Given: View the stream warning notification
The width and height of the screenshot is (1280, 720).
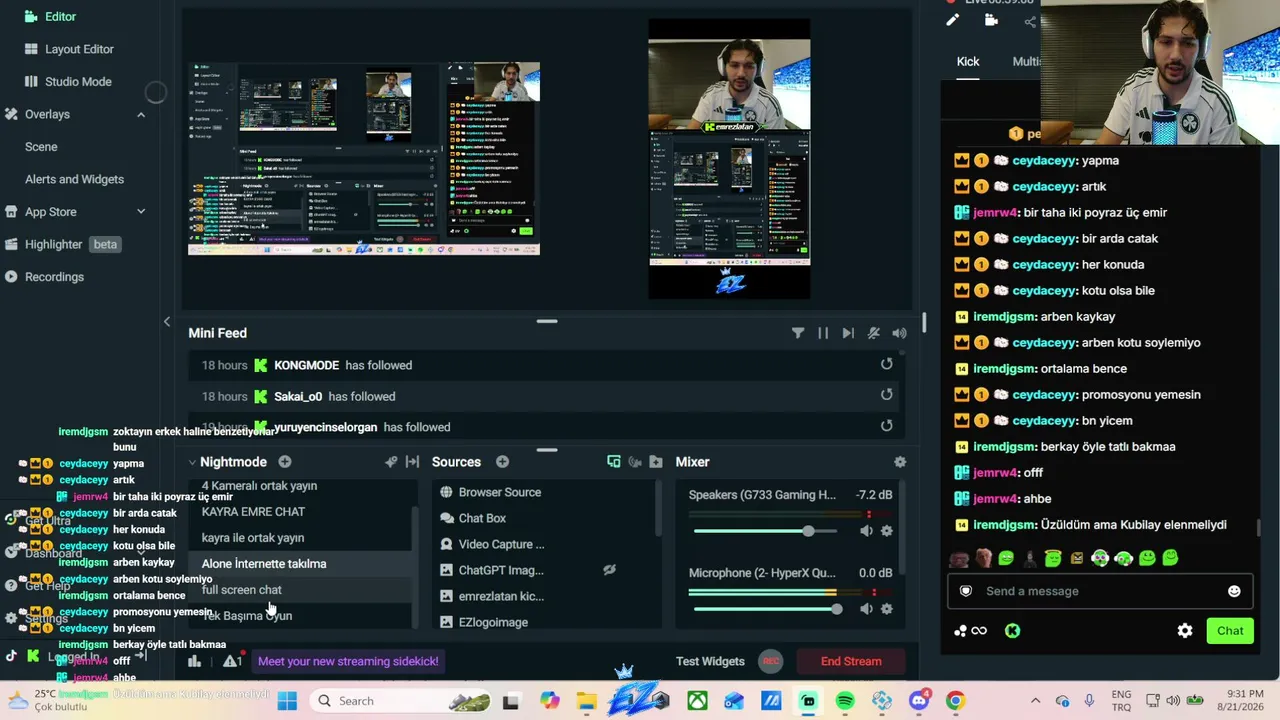Looking at the screenshot, I should coord(232,661).
